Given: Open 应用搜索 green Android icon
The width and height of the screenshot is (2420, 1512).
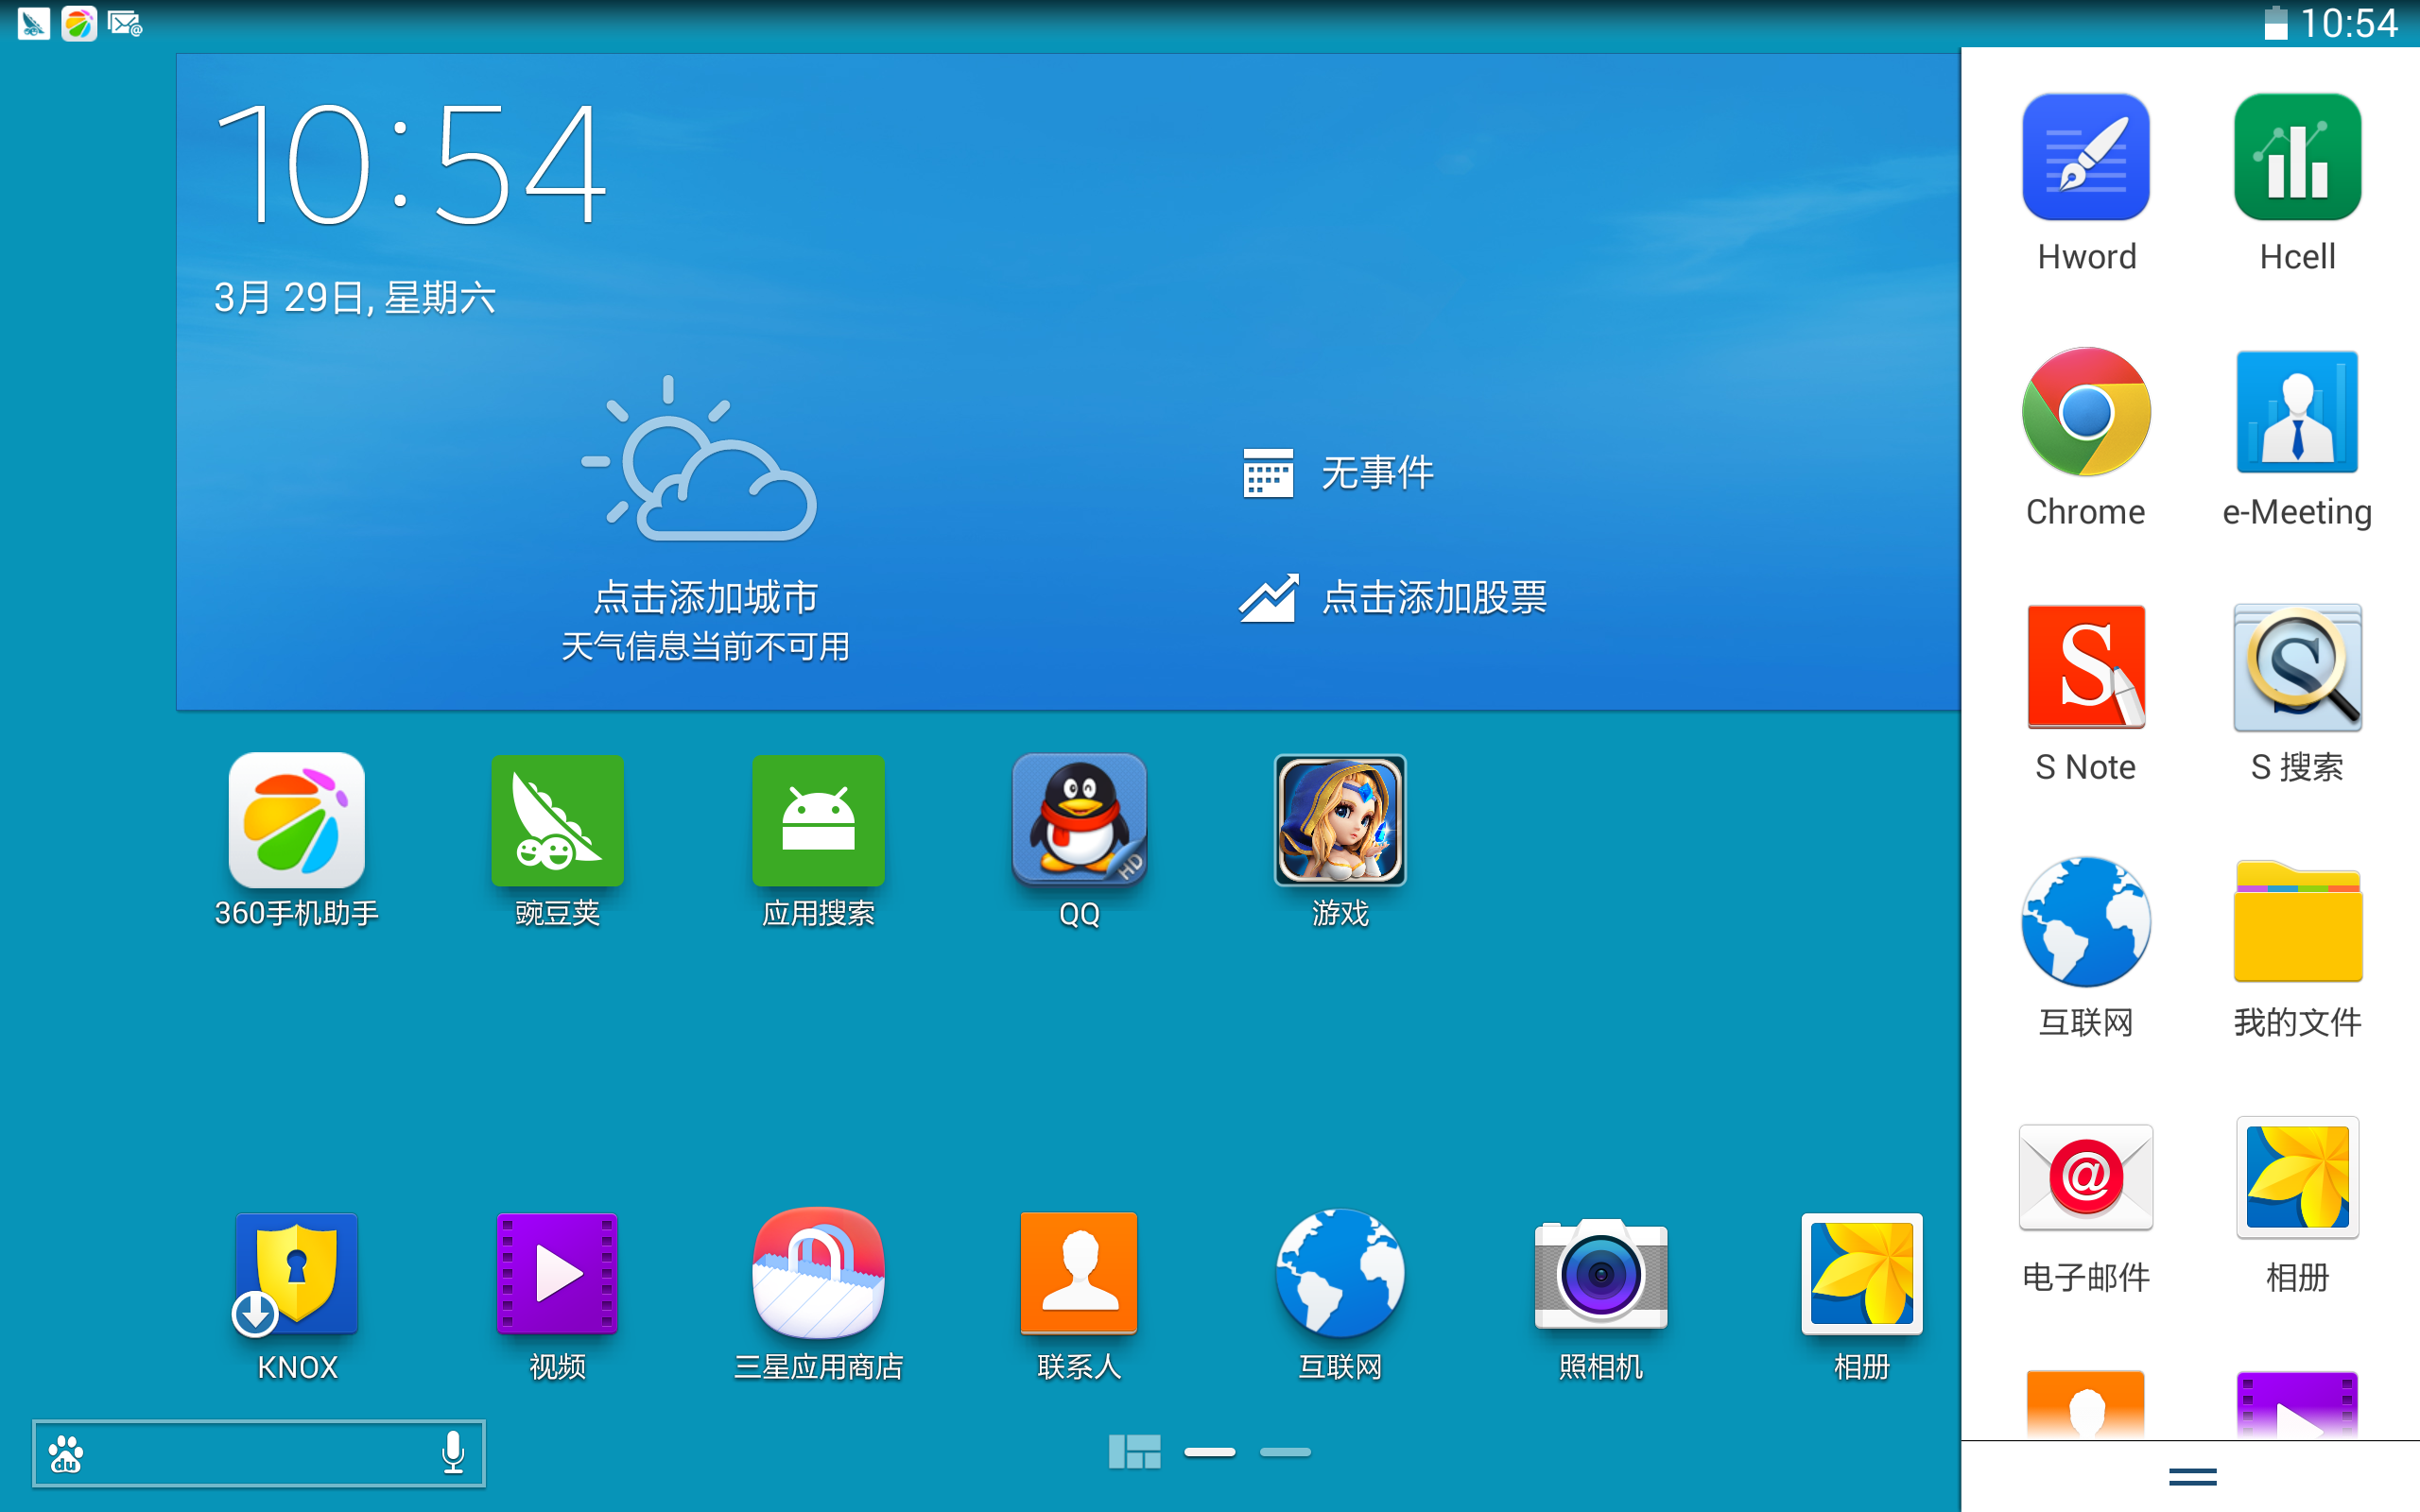Looking at the screenshot, I should (x=818, y=820).
